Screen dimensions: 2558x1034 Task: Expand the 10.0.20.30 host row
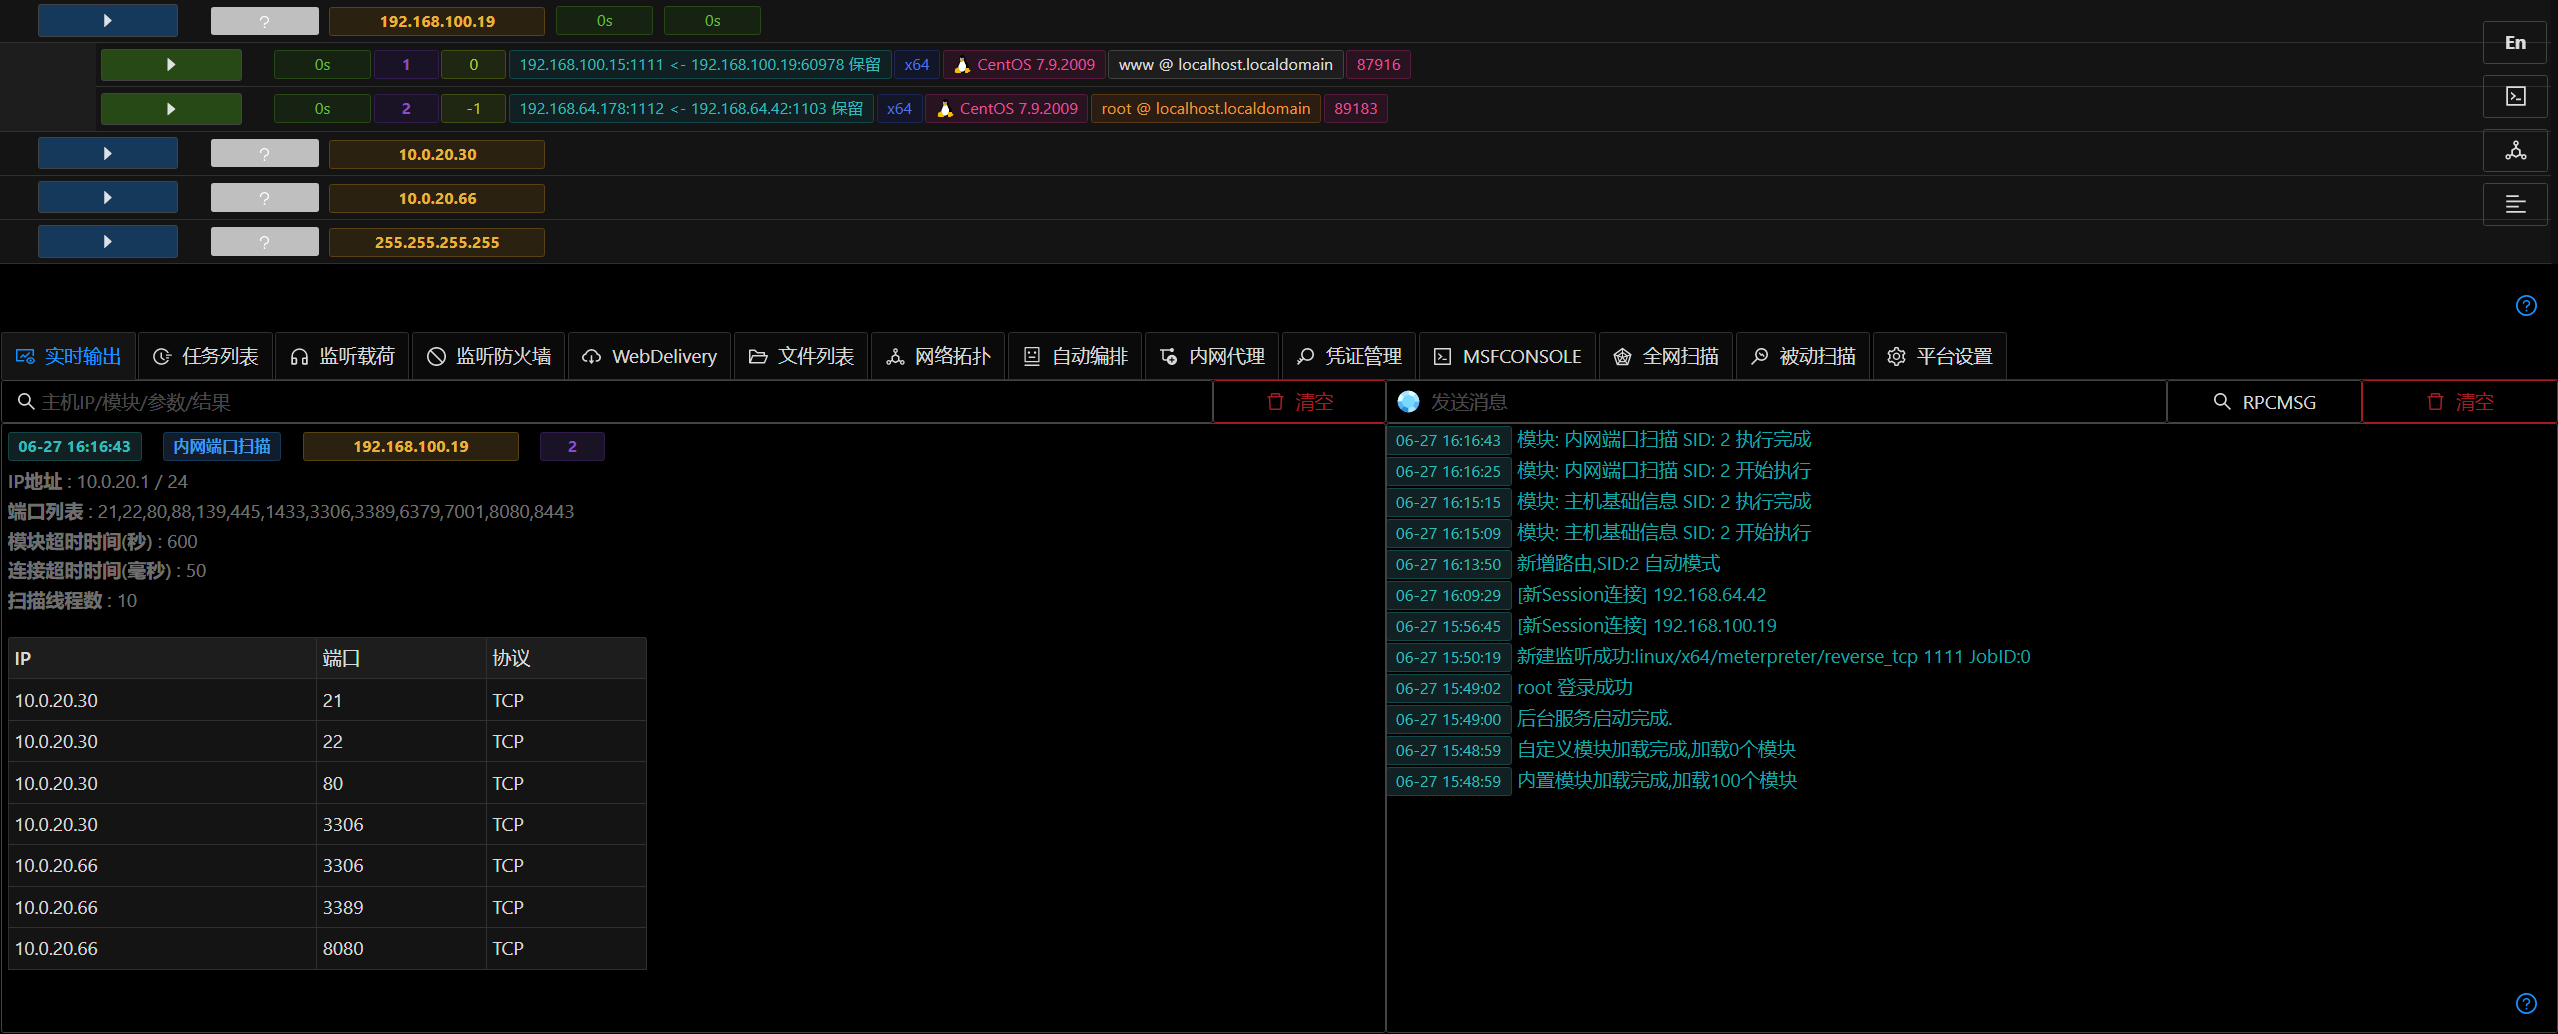[108, 154]
